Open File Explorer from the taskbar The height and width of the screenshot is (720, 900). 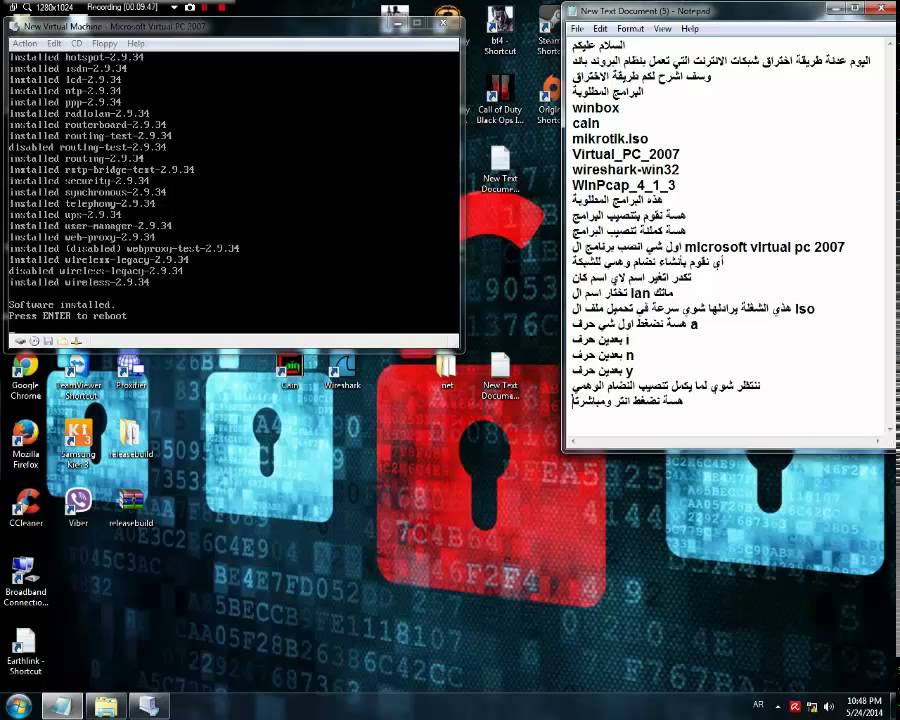tap(106, 706)
